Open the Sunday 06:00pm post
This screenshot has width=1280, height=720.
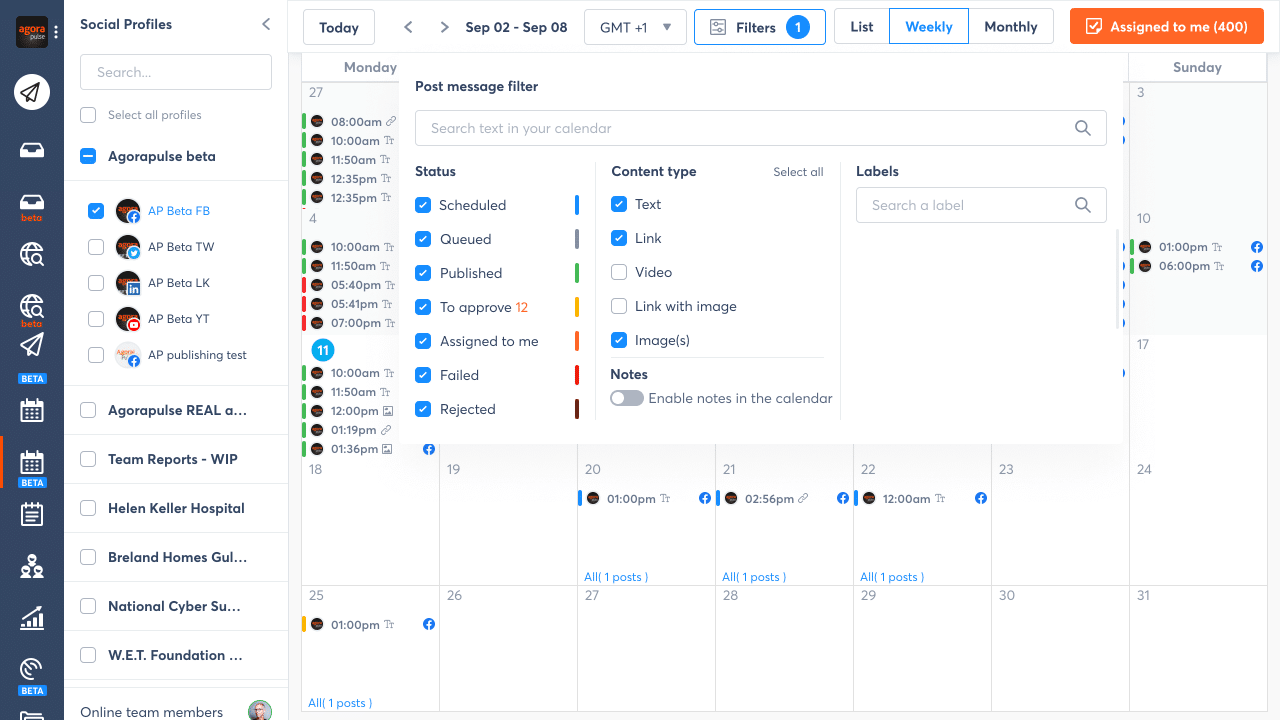[1197, 266]
